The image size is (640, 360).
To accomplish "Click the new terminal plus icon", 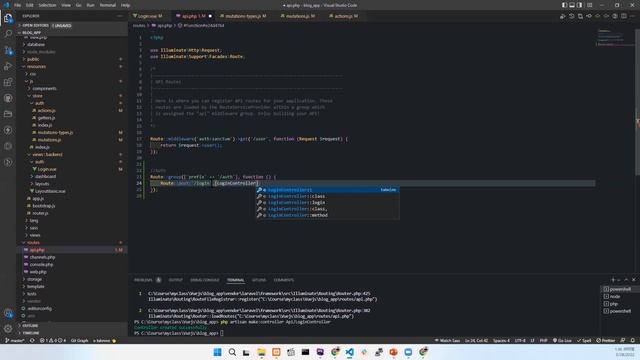I will 613,280.
